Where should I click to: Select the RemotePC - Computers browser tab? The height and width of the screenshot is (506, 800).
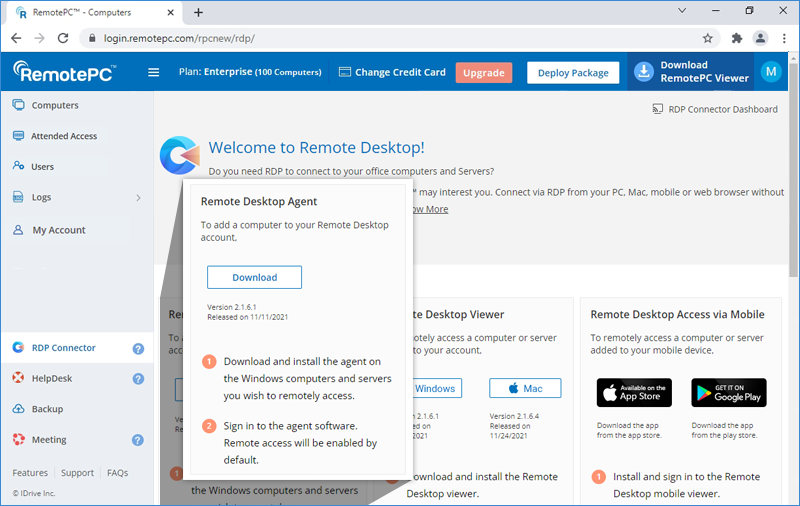coord(94,12)
